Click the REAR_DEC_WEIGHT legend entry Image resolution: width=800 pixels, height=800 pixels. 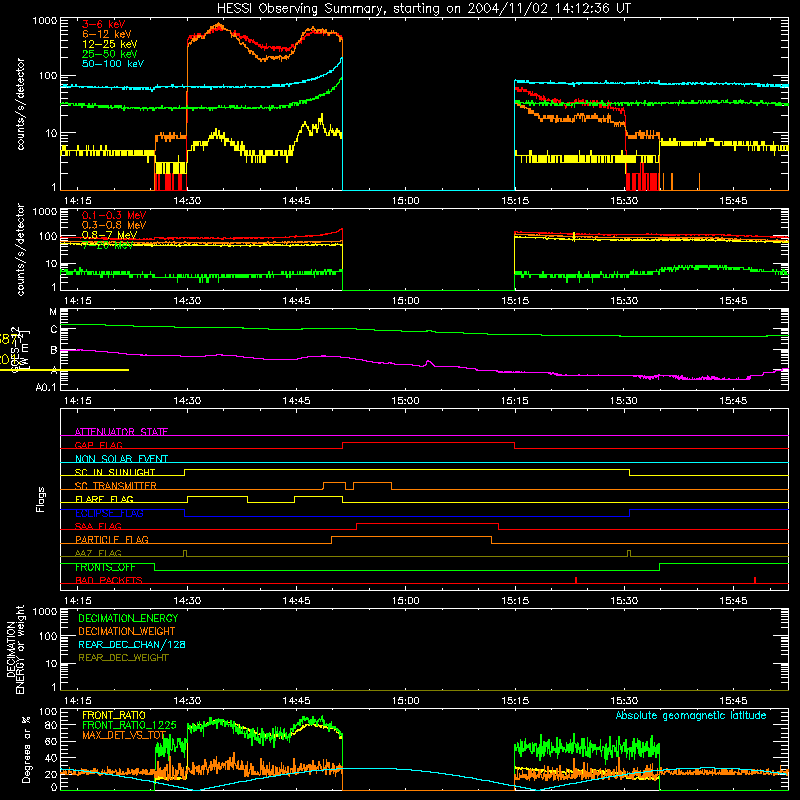point(123,658)
